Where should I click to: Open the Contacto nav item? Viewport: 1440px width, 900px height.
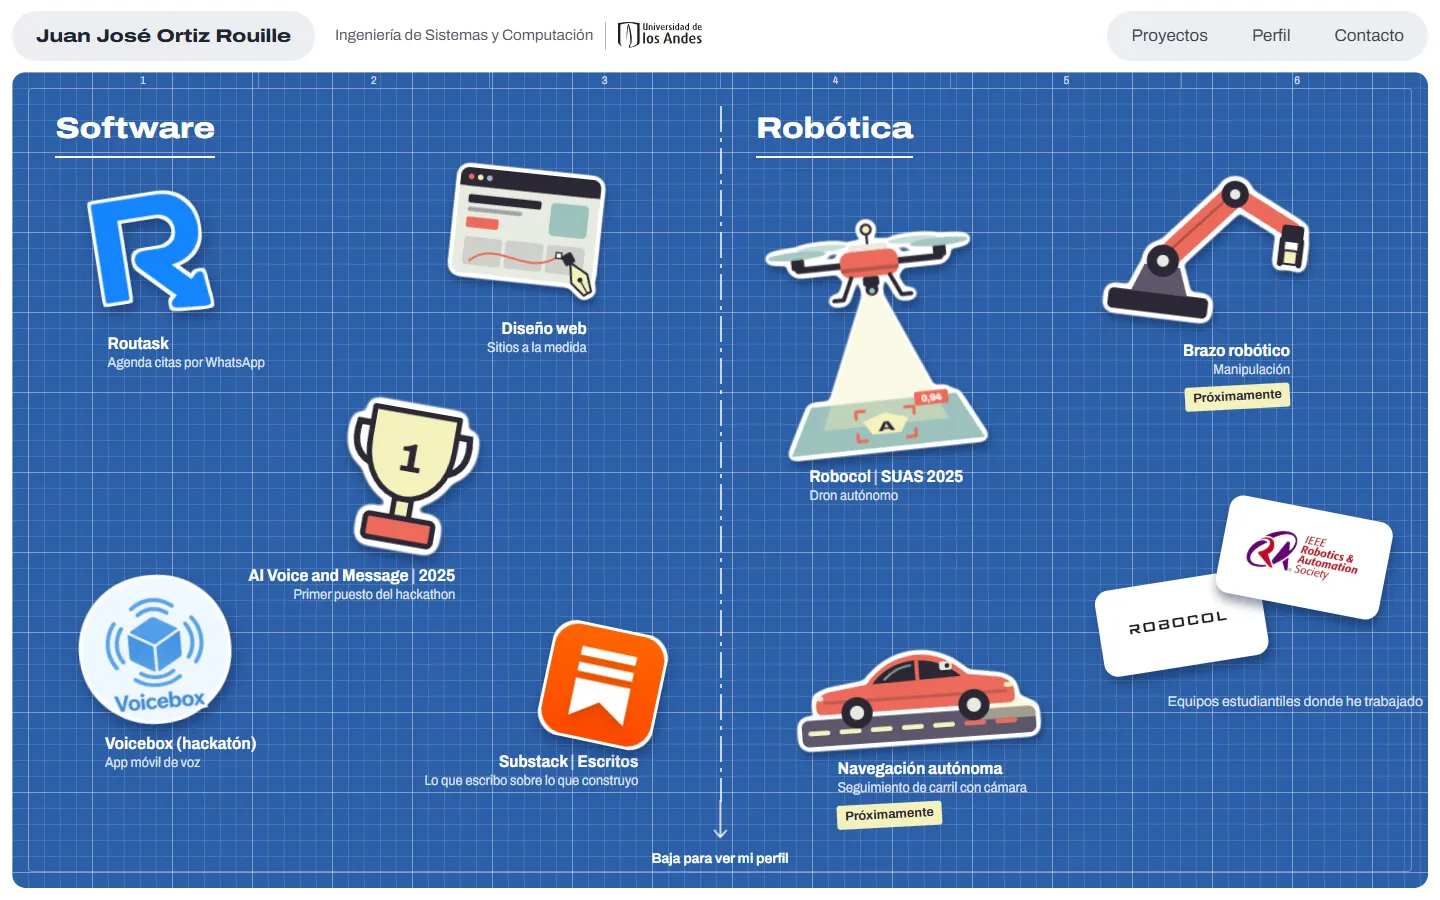point(1369,36)
